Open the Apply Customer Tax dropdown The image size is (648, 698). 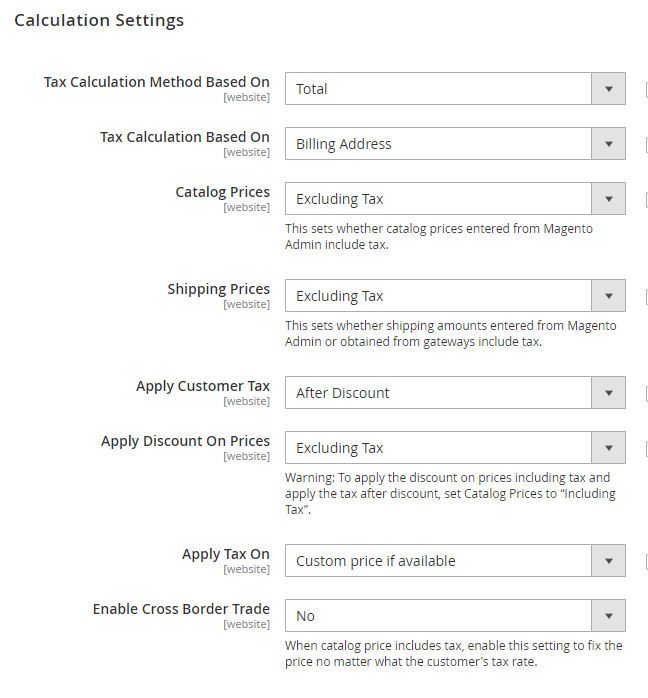click(x=455, y=393)
